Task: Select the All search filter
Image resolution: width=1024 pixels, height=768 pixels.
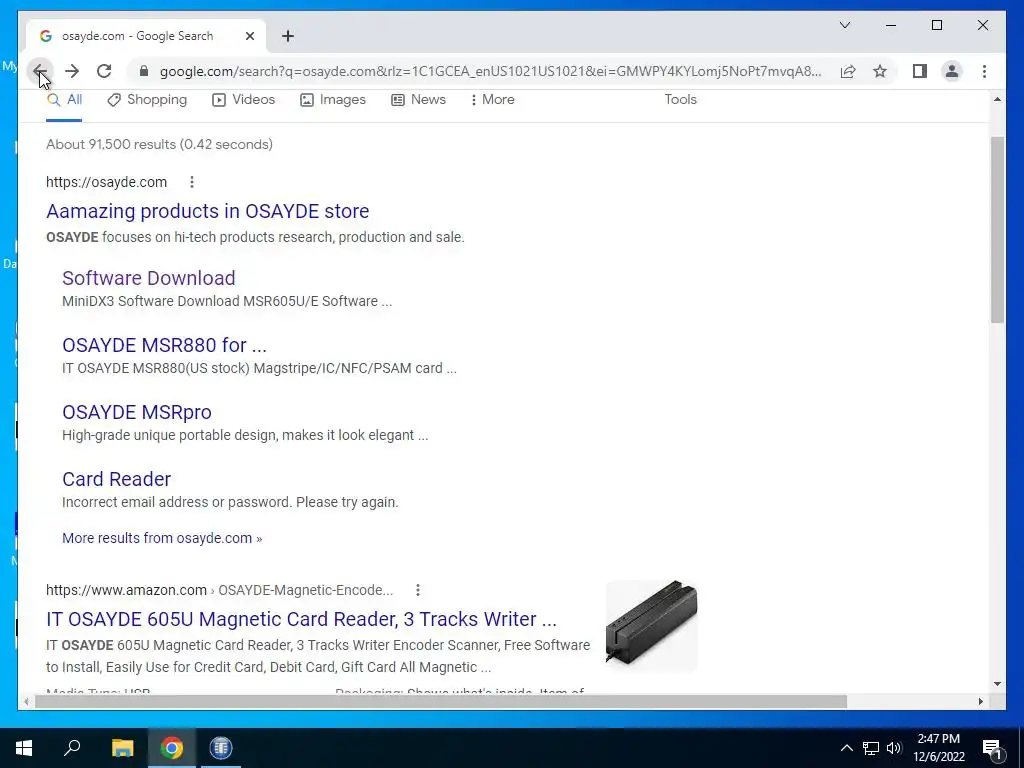Action: [65, 100]
